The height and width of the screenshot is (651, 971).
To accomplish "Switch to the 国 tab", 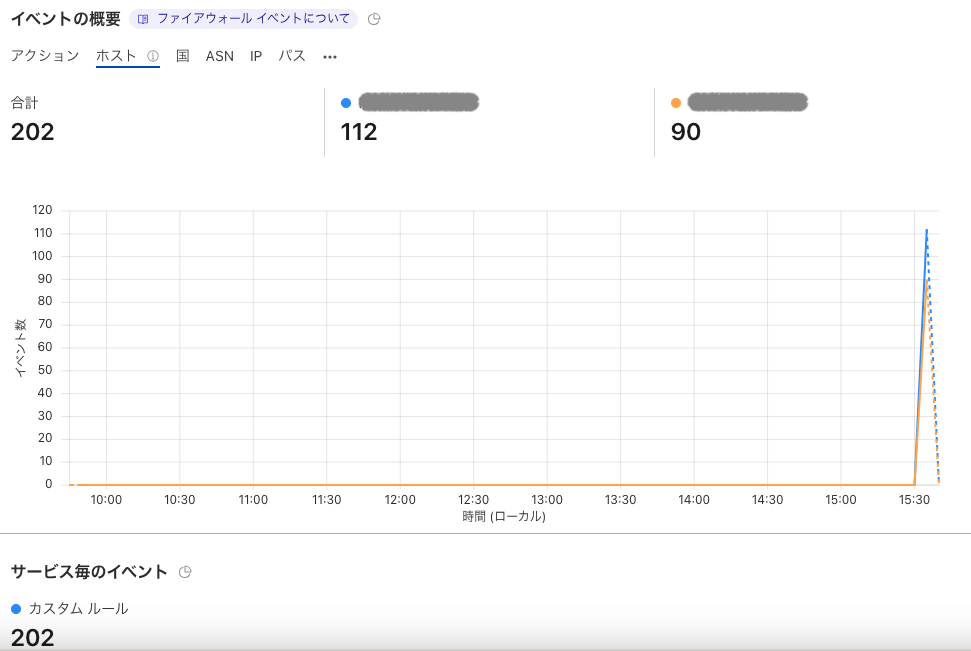I will coord(181,56).
